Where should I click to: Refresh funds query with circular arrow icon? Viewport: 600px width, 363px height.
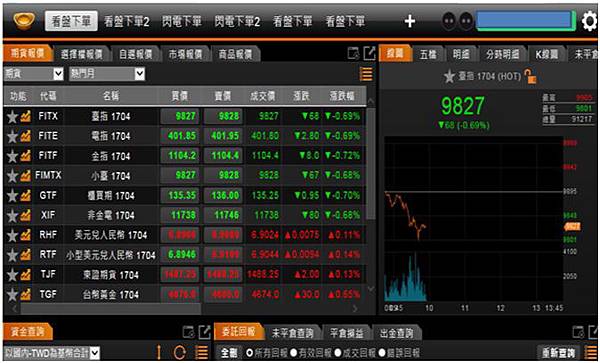click(x=179, y=352)
